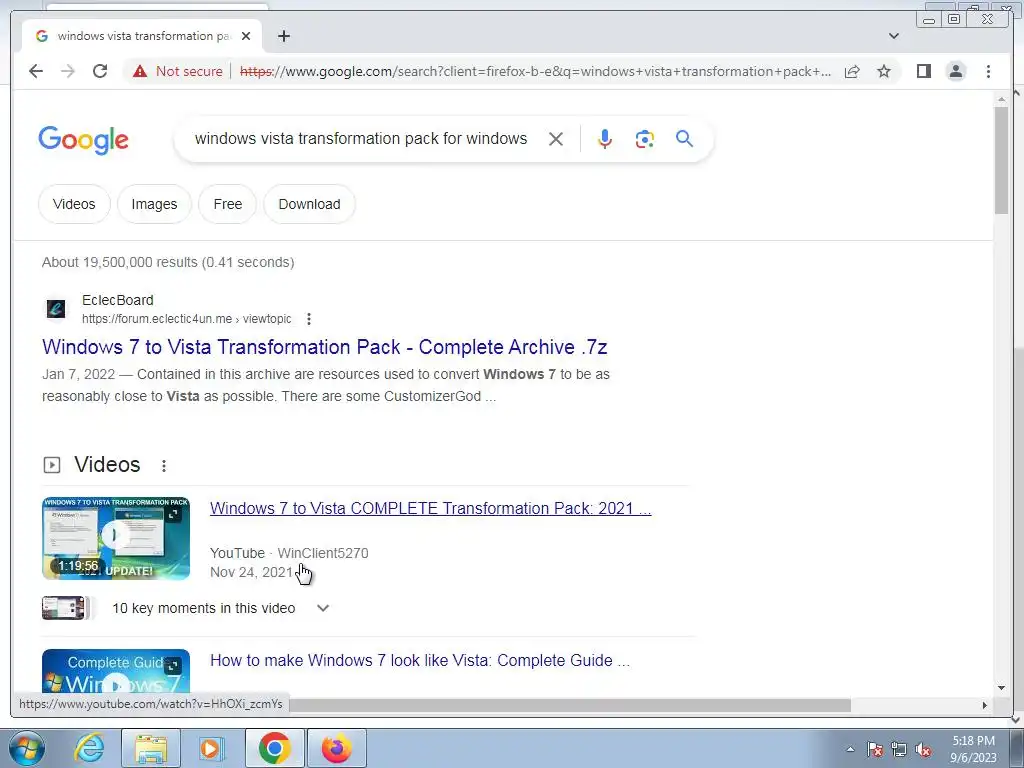Click the results count text
Image resolution: width=1024 pixels, height=768 pixels.
pos(168,262)
